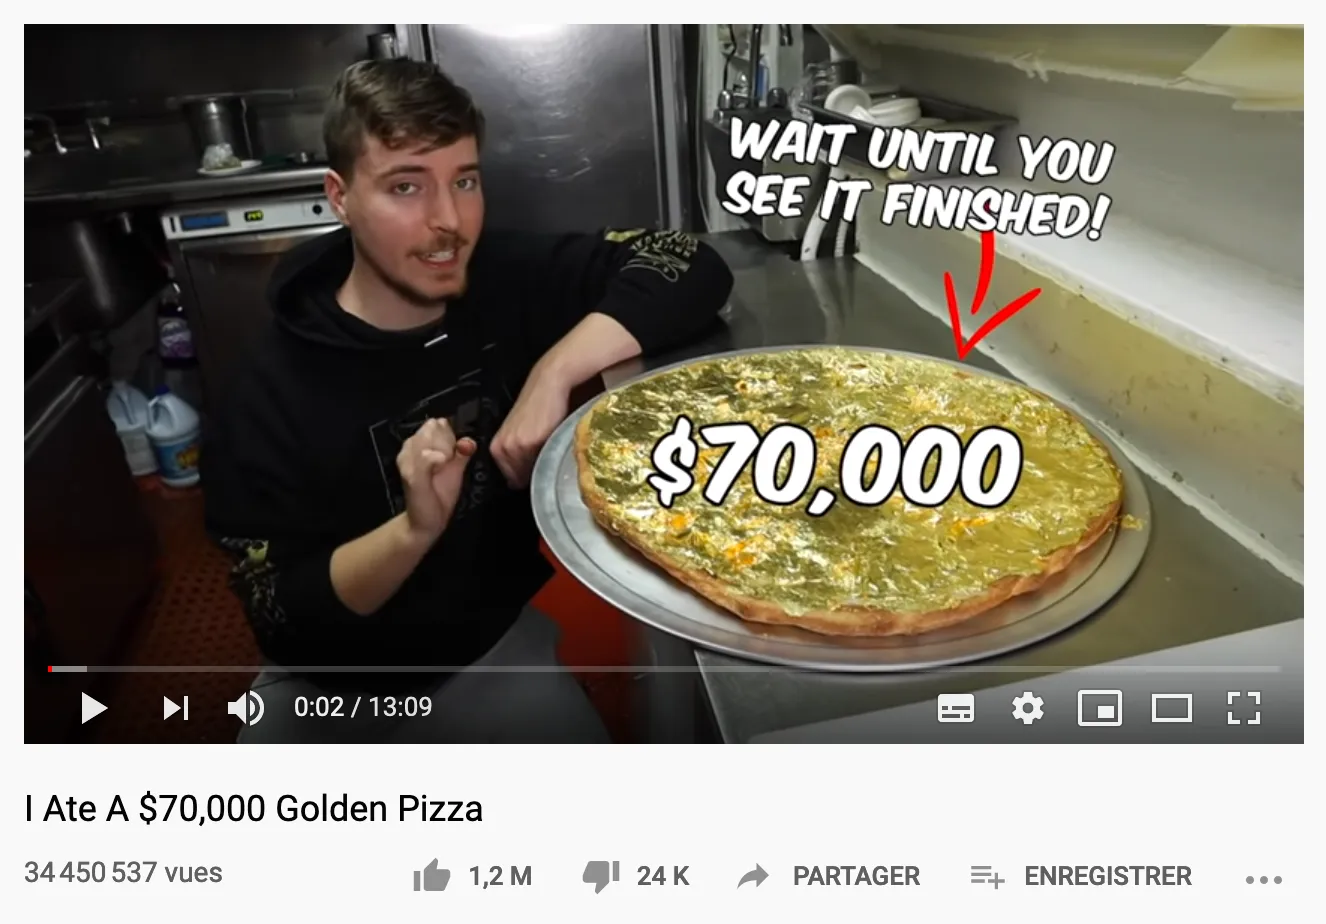Click the 1,2 M likes count
The height and width of the screenshot is (924, 1326).
(x=500, y=877)
